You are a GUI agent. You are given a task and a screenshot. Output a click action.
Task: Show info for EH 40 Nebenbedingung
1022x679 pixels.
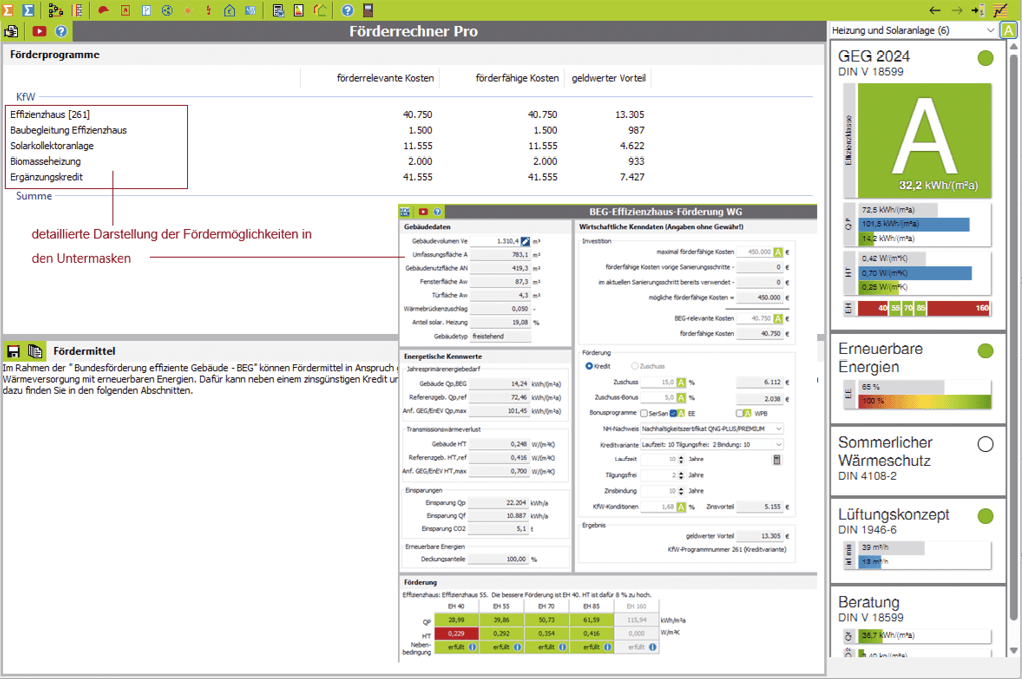pyautogui.click(x=473, y=647)
